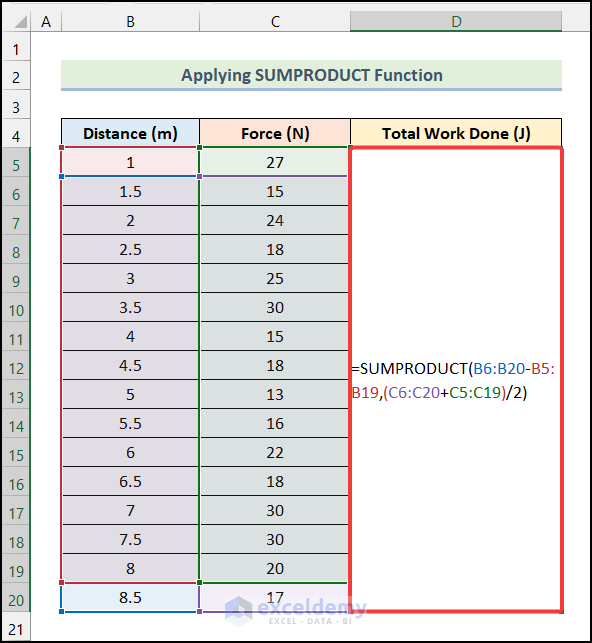This screenshot has width=592, height=643.
Task: Select force cell with value 27
Action: coord(275,162)
